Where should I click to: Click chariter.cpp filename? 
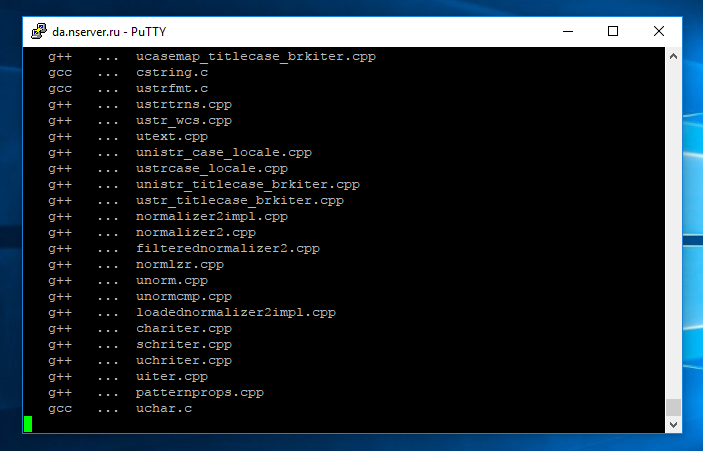184,329
